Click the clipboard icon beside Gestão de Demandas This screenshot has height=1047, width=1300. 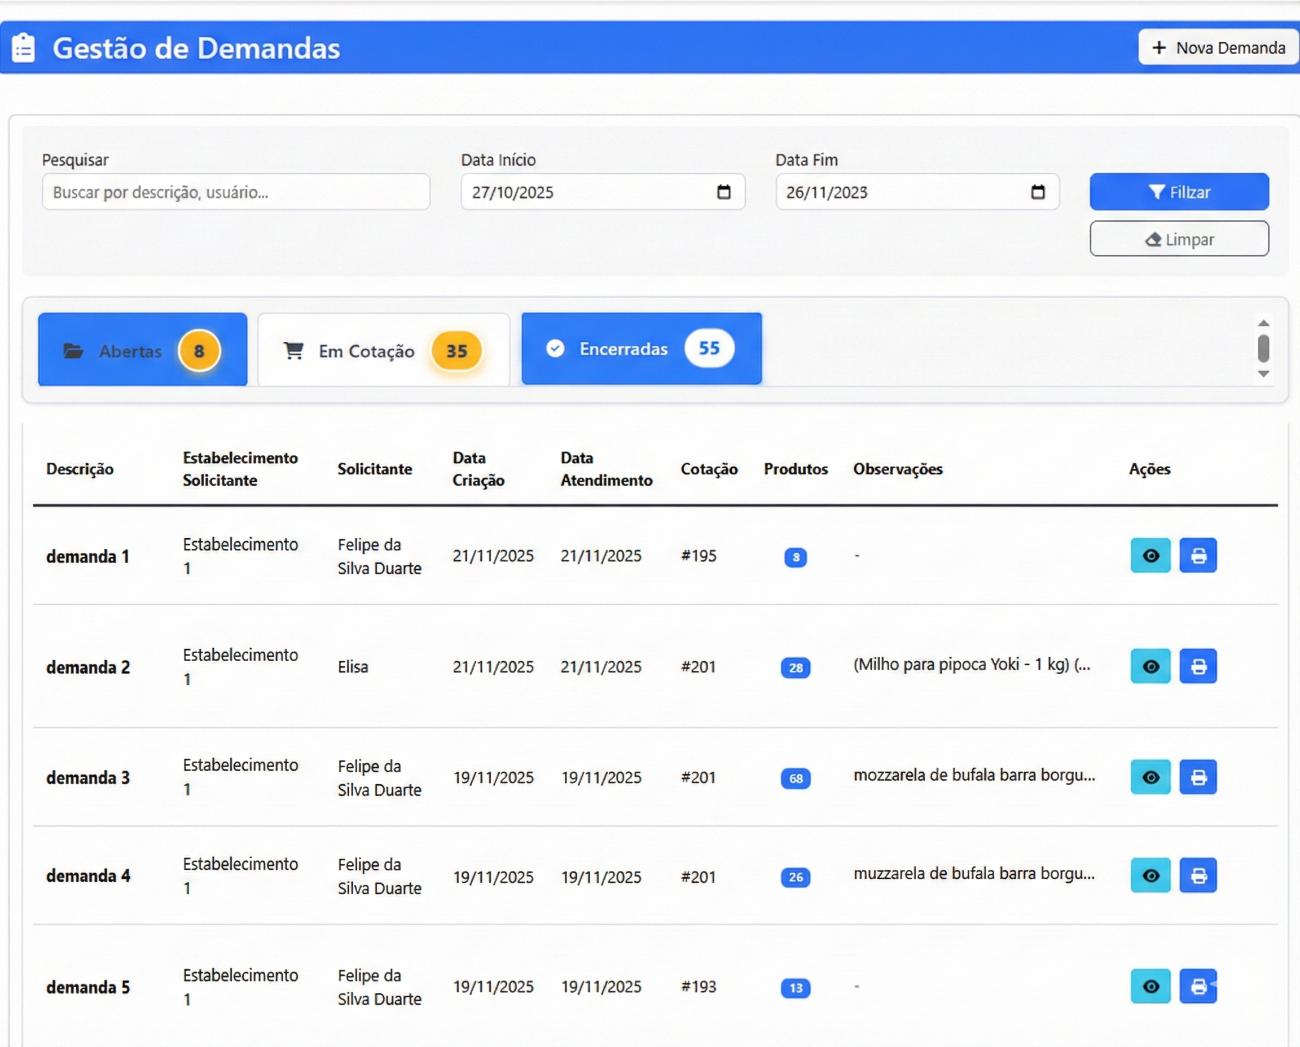coord(24,48)
